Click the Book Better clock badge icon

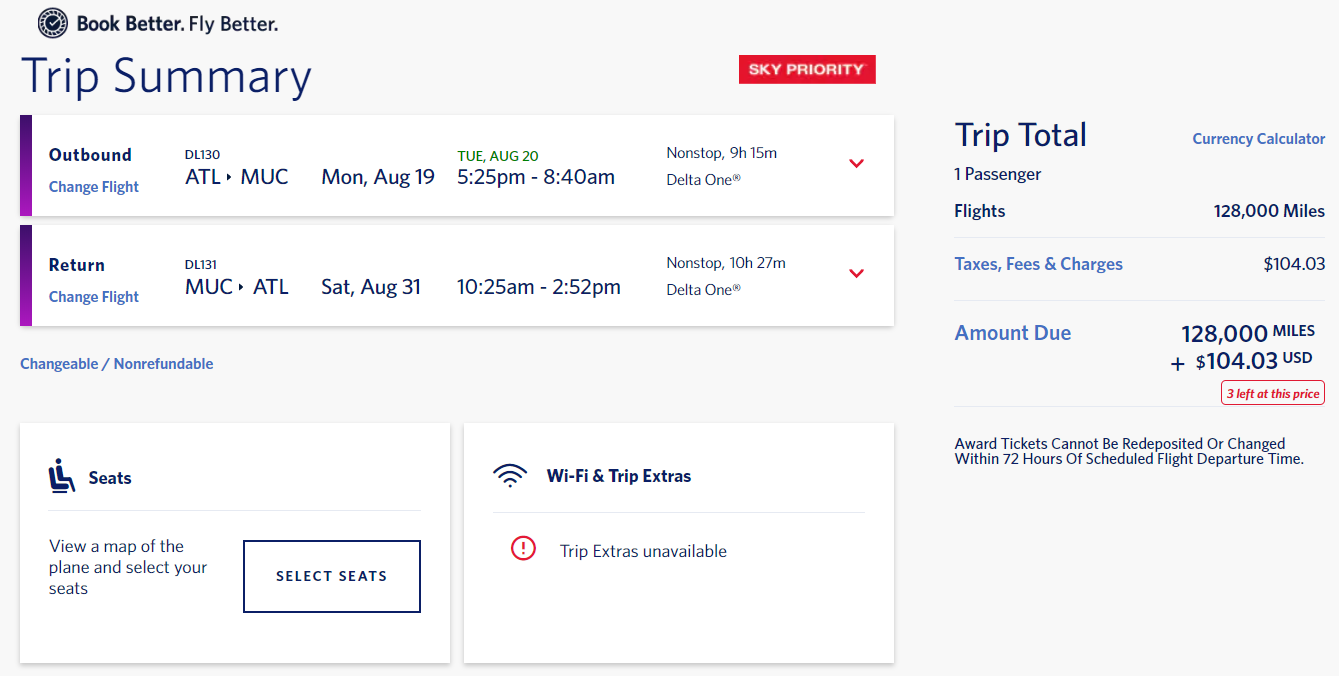[x=53, y=22]
